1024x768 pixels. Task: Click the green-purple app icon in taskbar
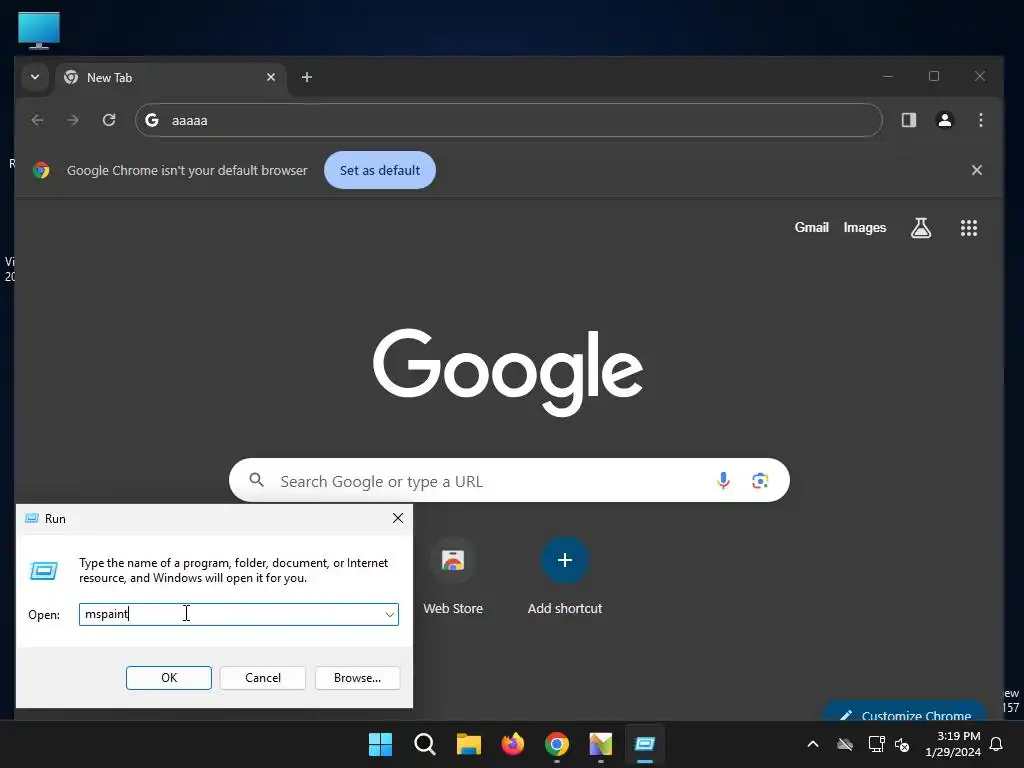601,744
